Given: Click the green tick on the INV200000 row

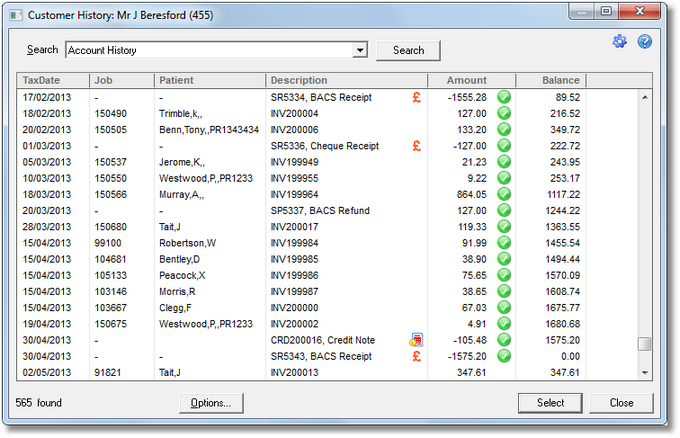Looking at the screenshot, I should pos(504,307).
